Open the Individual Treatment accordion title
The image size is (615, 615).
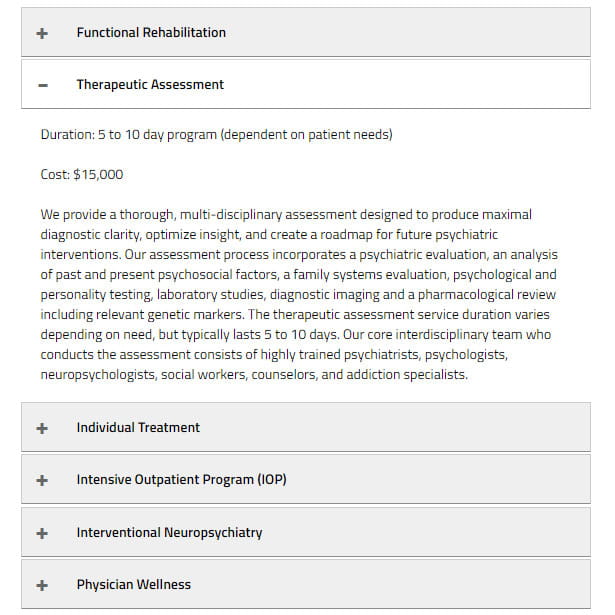point(138,428)
